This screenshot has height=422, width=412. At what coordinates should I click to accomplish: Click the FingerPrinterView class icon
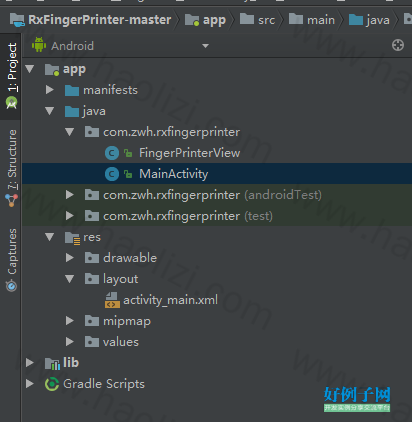tap(112, 153)
